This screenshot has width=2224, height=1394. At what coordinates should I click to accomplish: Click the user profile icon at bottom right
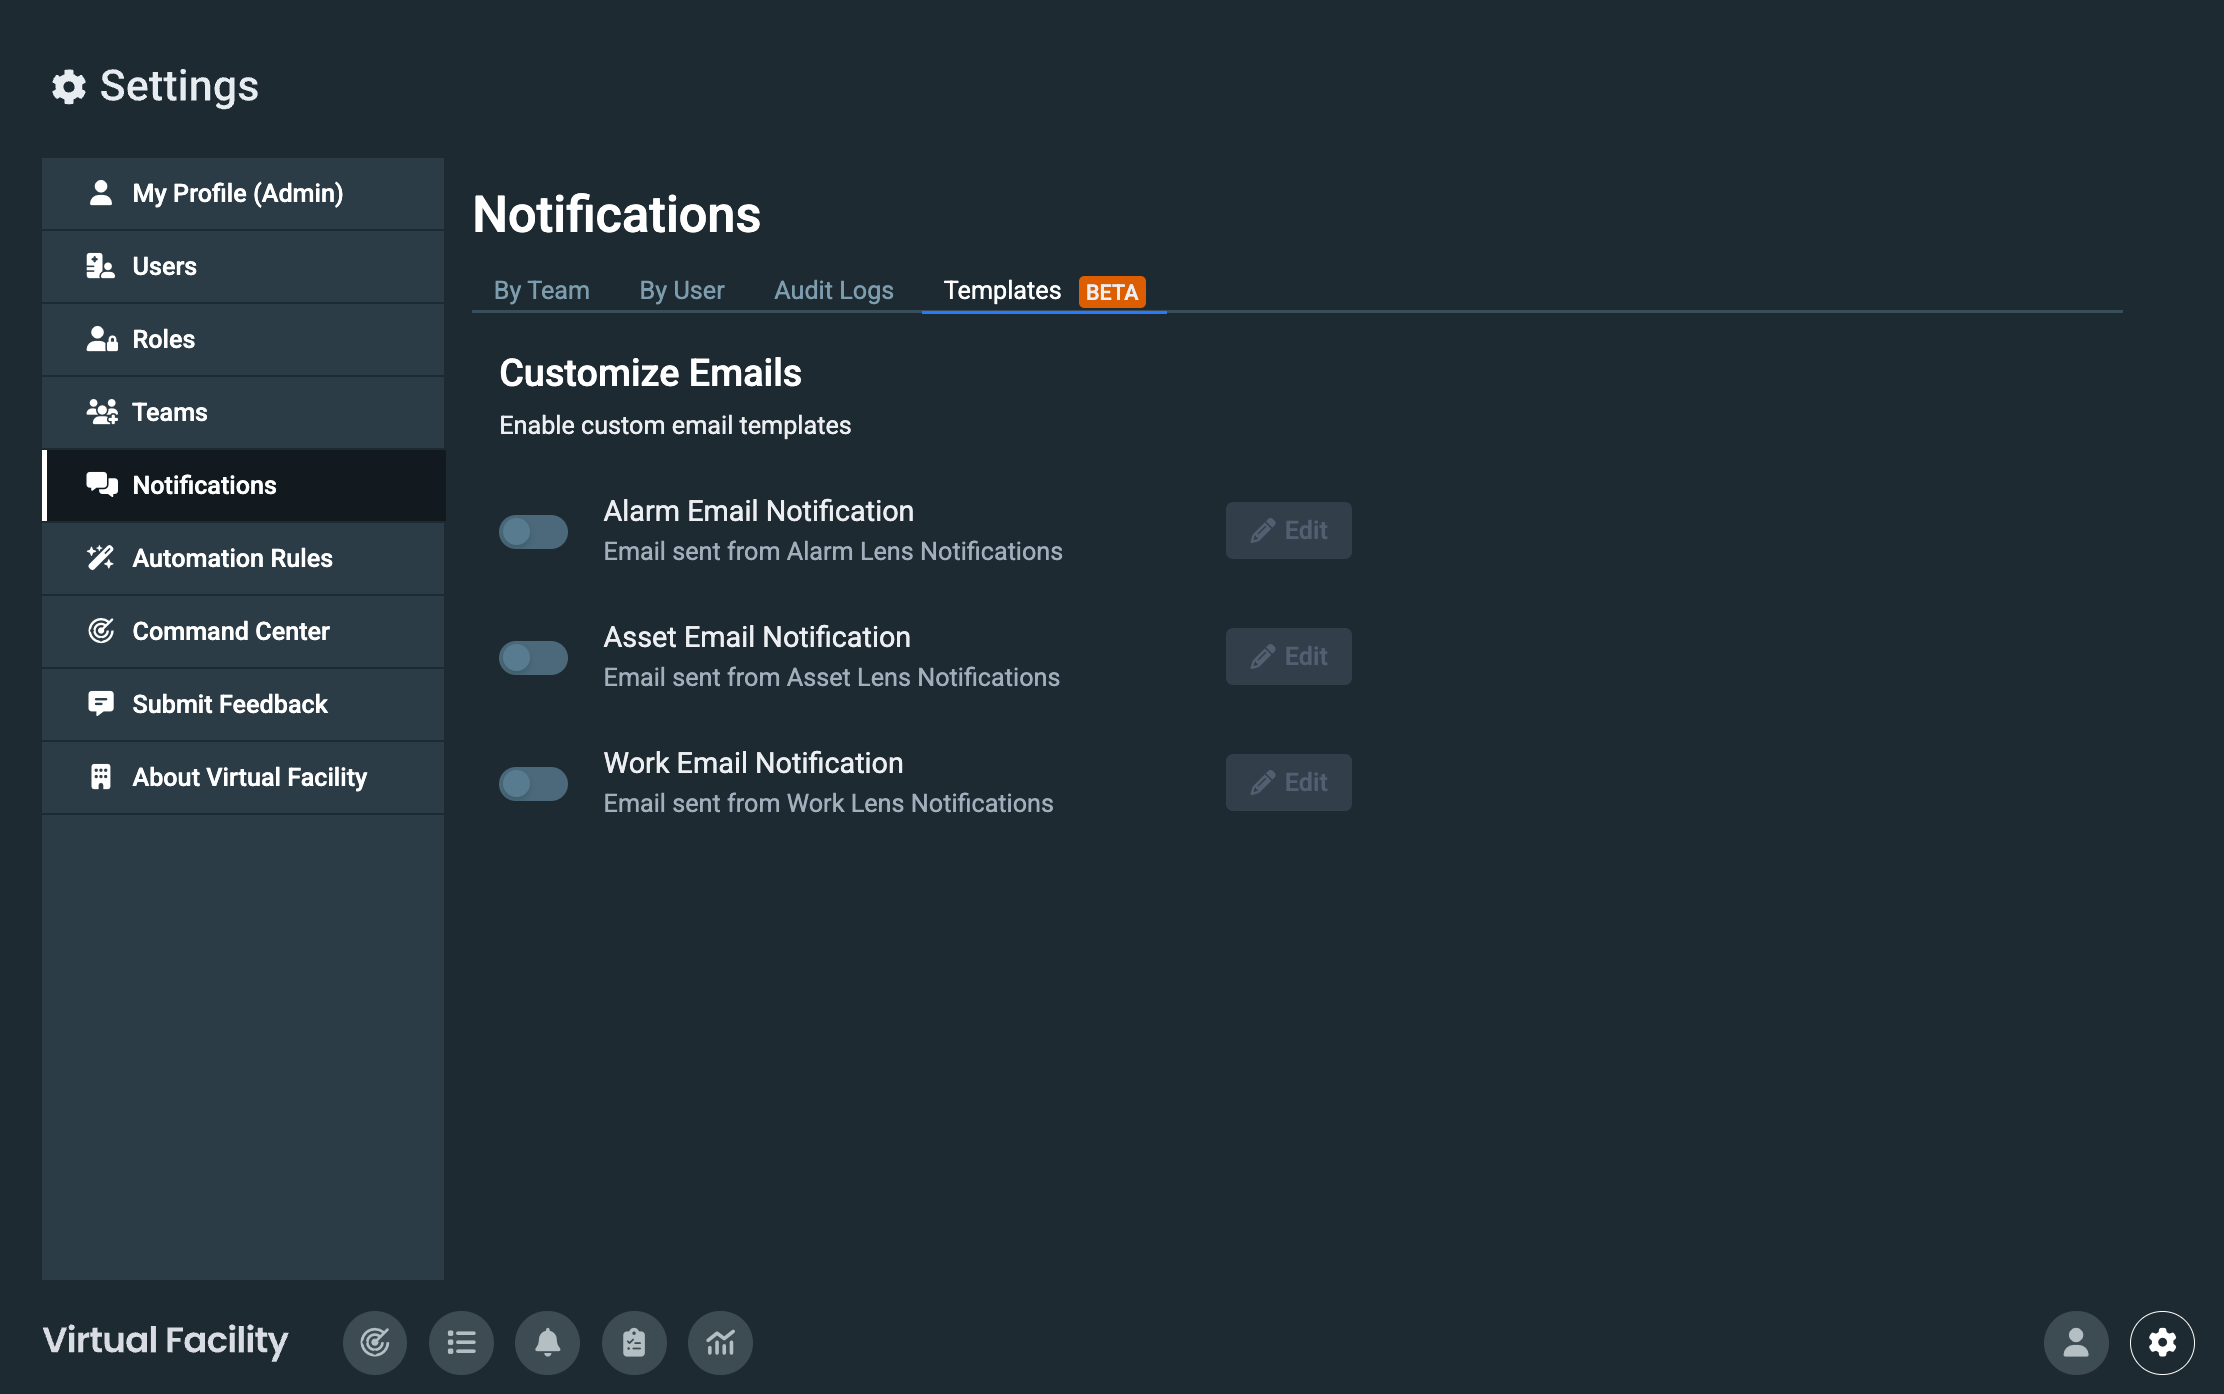2076,1342
